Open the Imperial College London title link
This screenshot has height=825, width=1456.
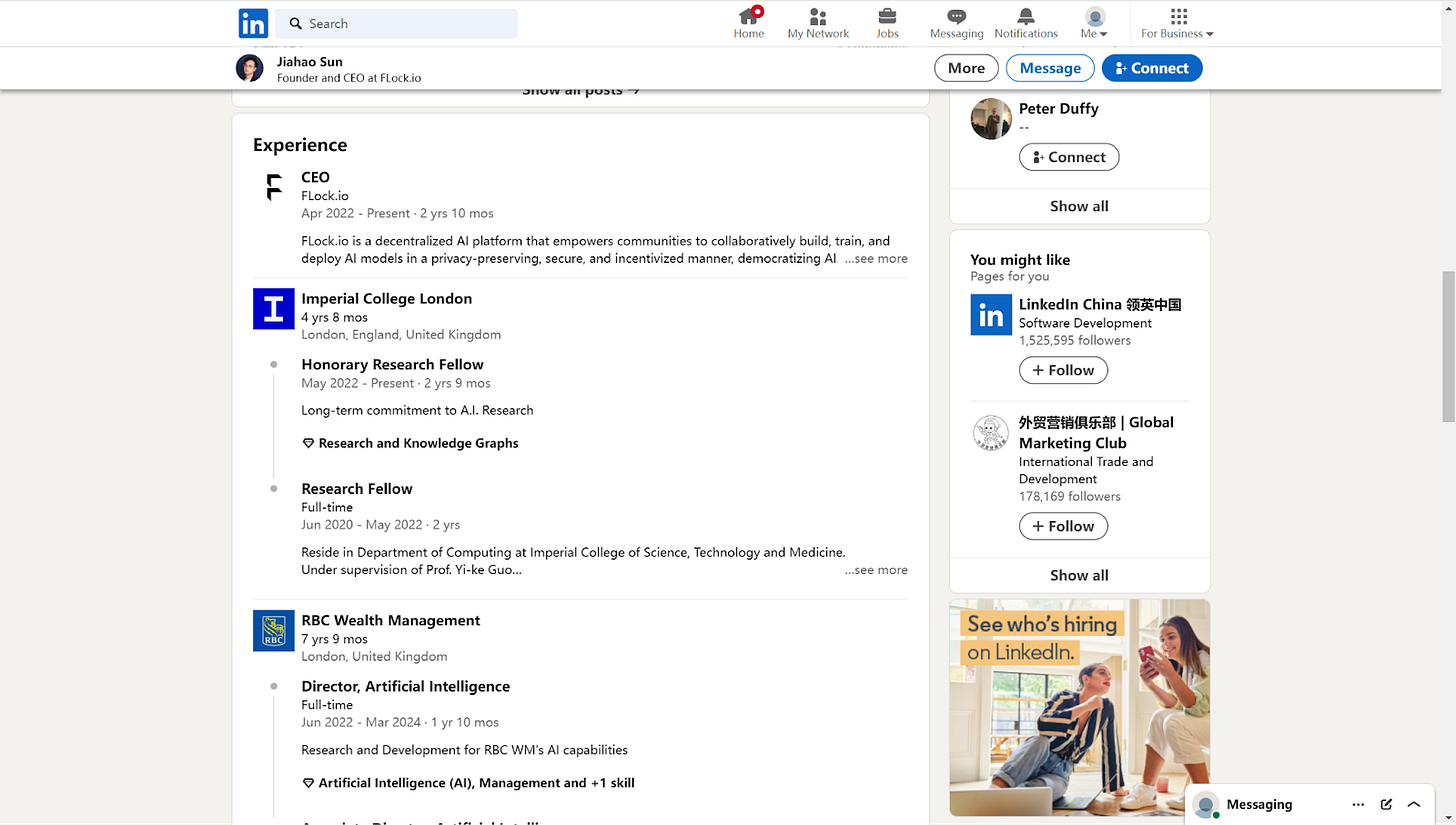[386, 298]
